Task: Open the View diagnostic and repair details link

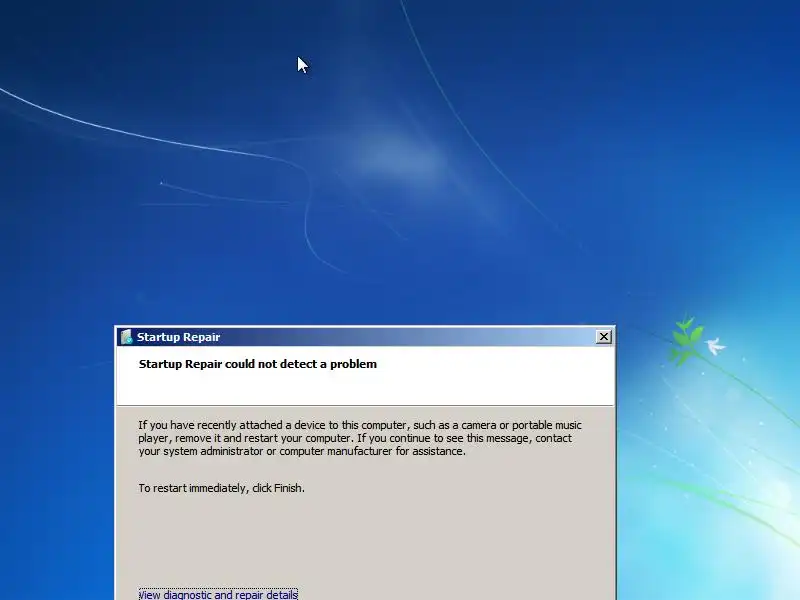Action: coord(218,594)
